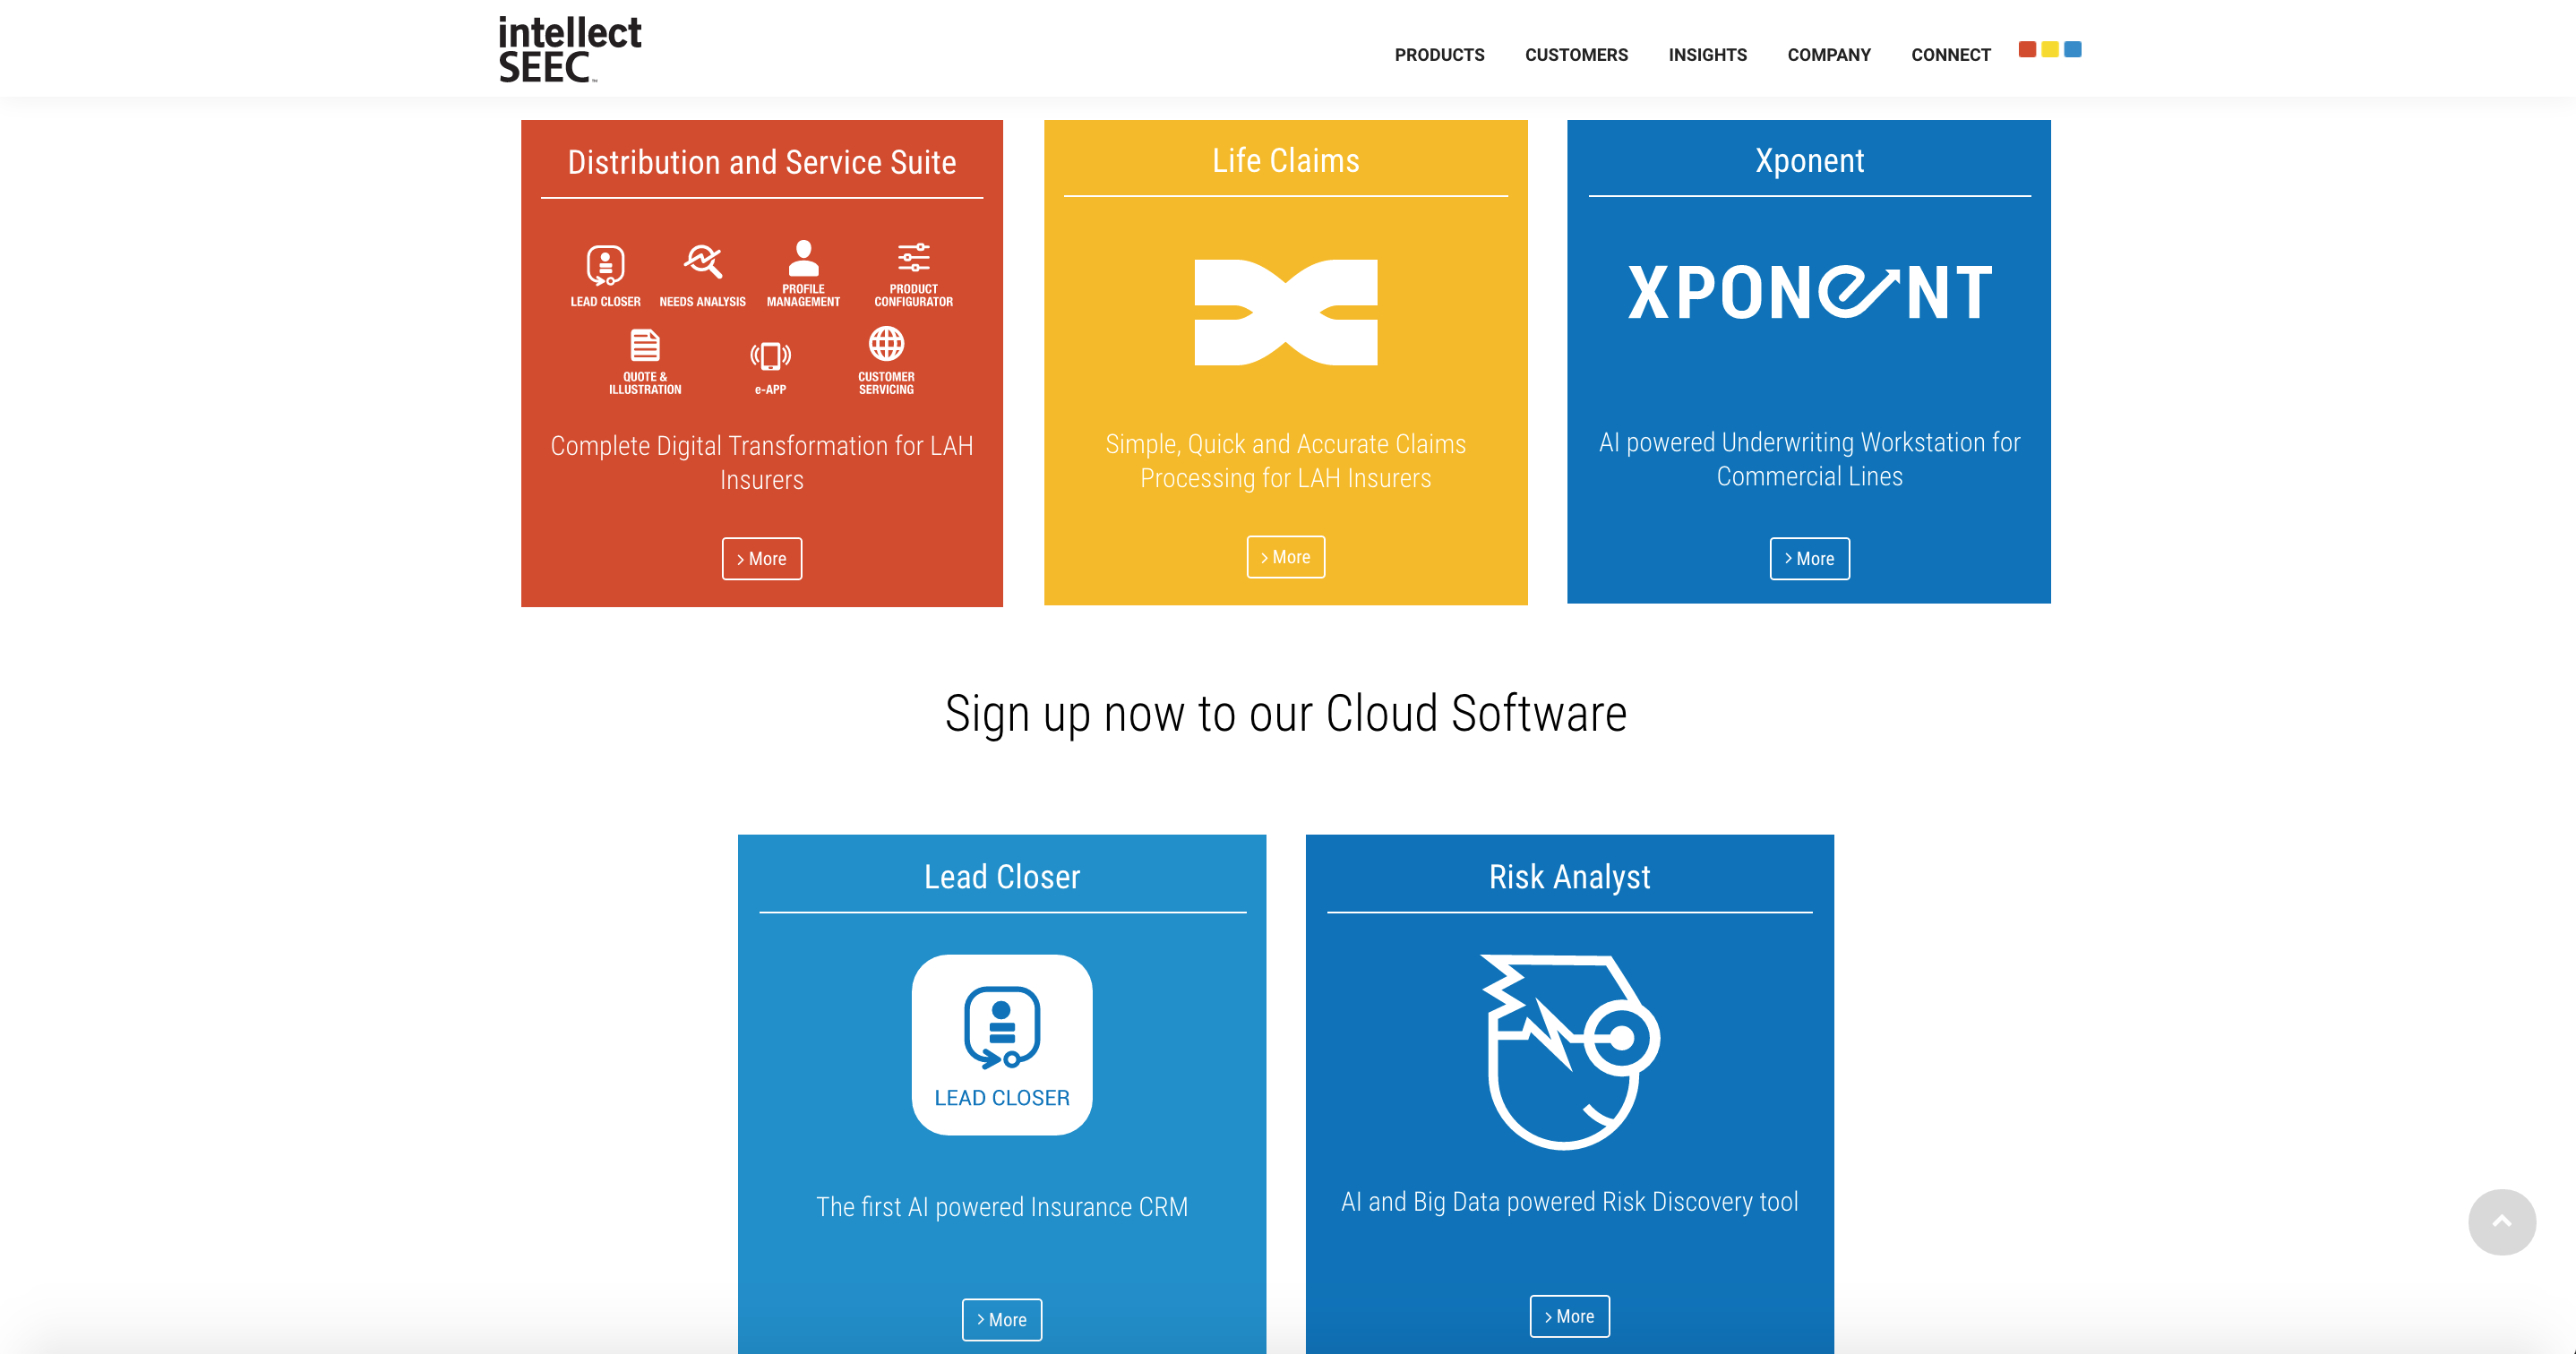The image size is (2576, 1354).
Task: Click the e-APP phone icon
Action: coord(770,356)
